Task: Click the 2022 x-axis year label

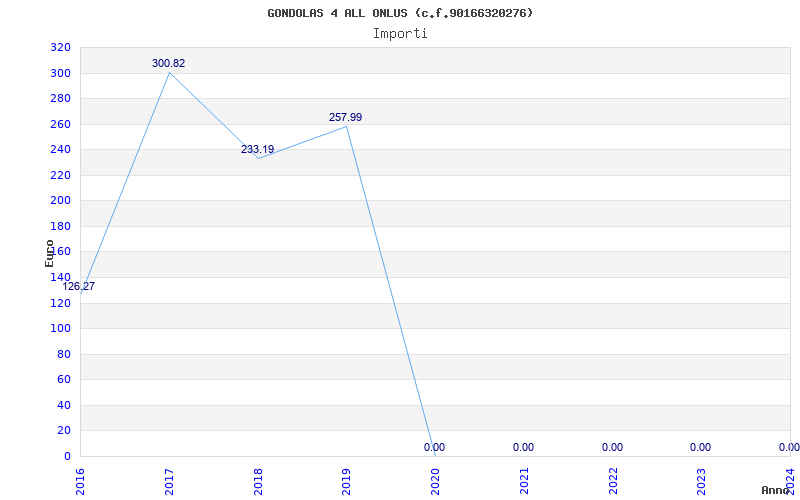Action: [x=613, y=479]
